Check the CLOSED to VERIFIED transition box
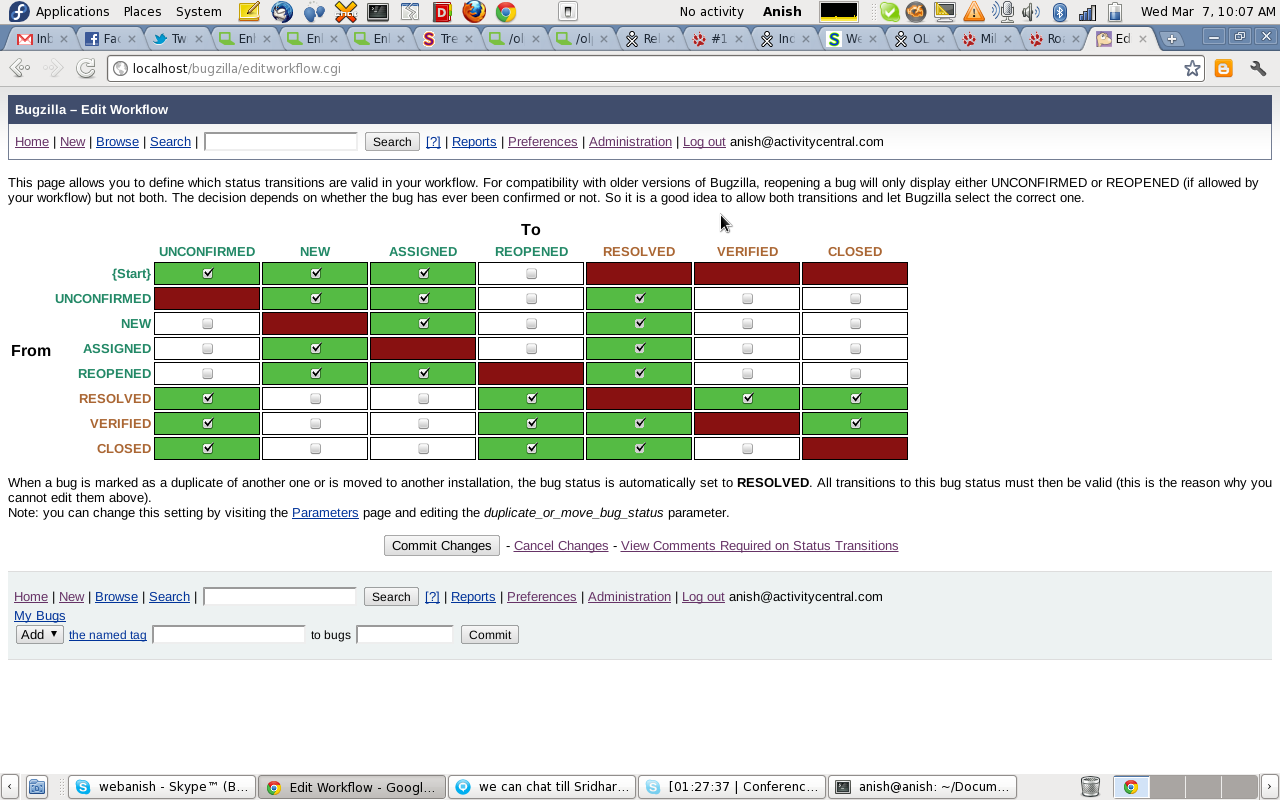This screenshot has height=800, width=1280. pos(747,448)
